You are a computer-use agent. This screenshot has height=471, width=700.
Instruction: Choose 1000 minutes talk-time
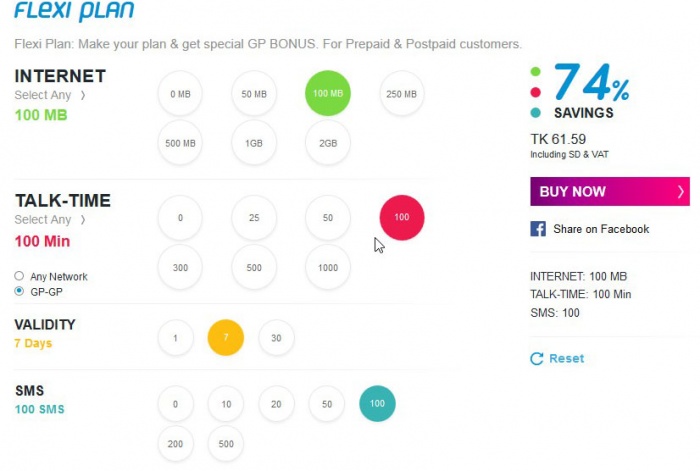[x=327, y=267]
